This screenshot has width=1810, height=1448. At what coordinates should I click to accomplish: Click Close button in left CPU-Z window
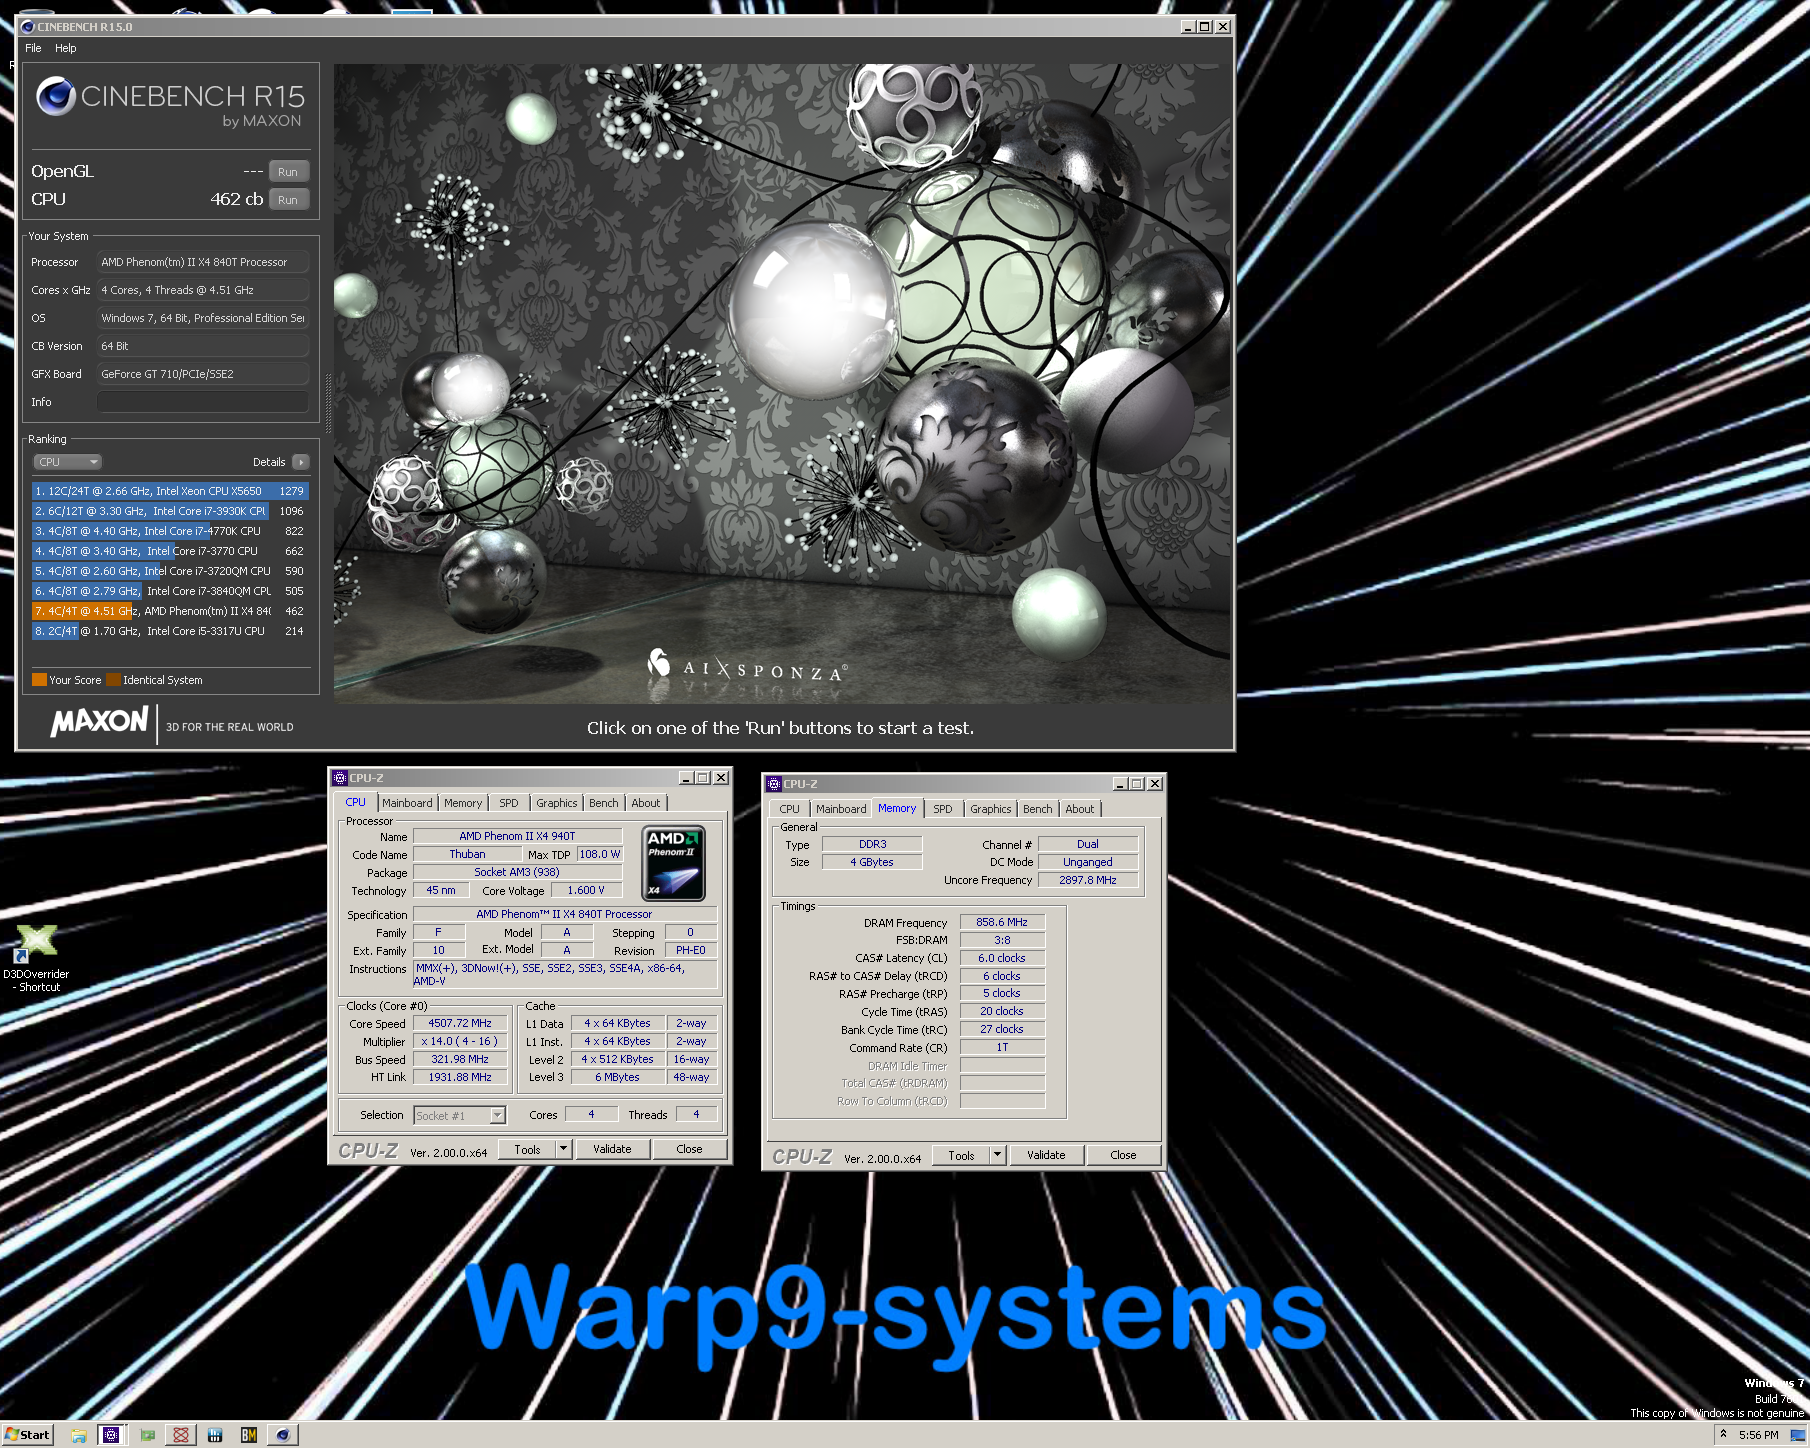click(689, 1149)
